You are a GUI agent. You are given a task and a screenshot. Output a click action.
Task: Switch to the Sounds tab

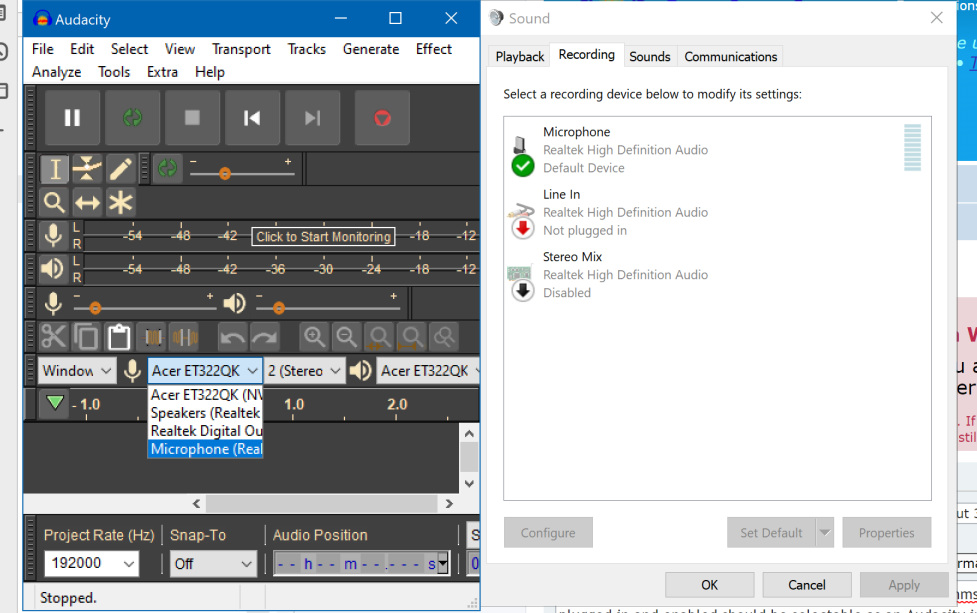[x=649, y=56]
